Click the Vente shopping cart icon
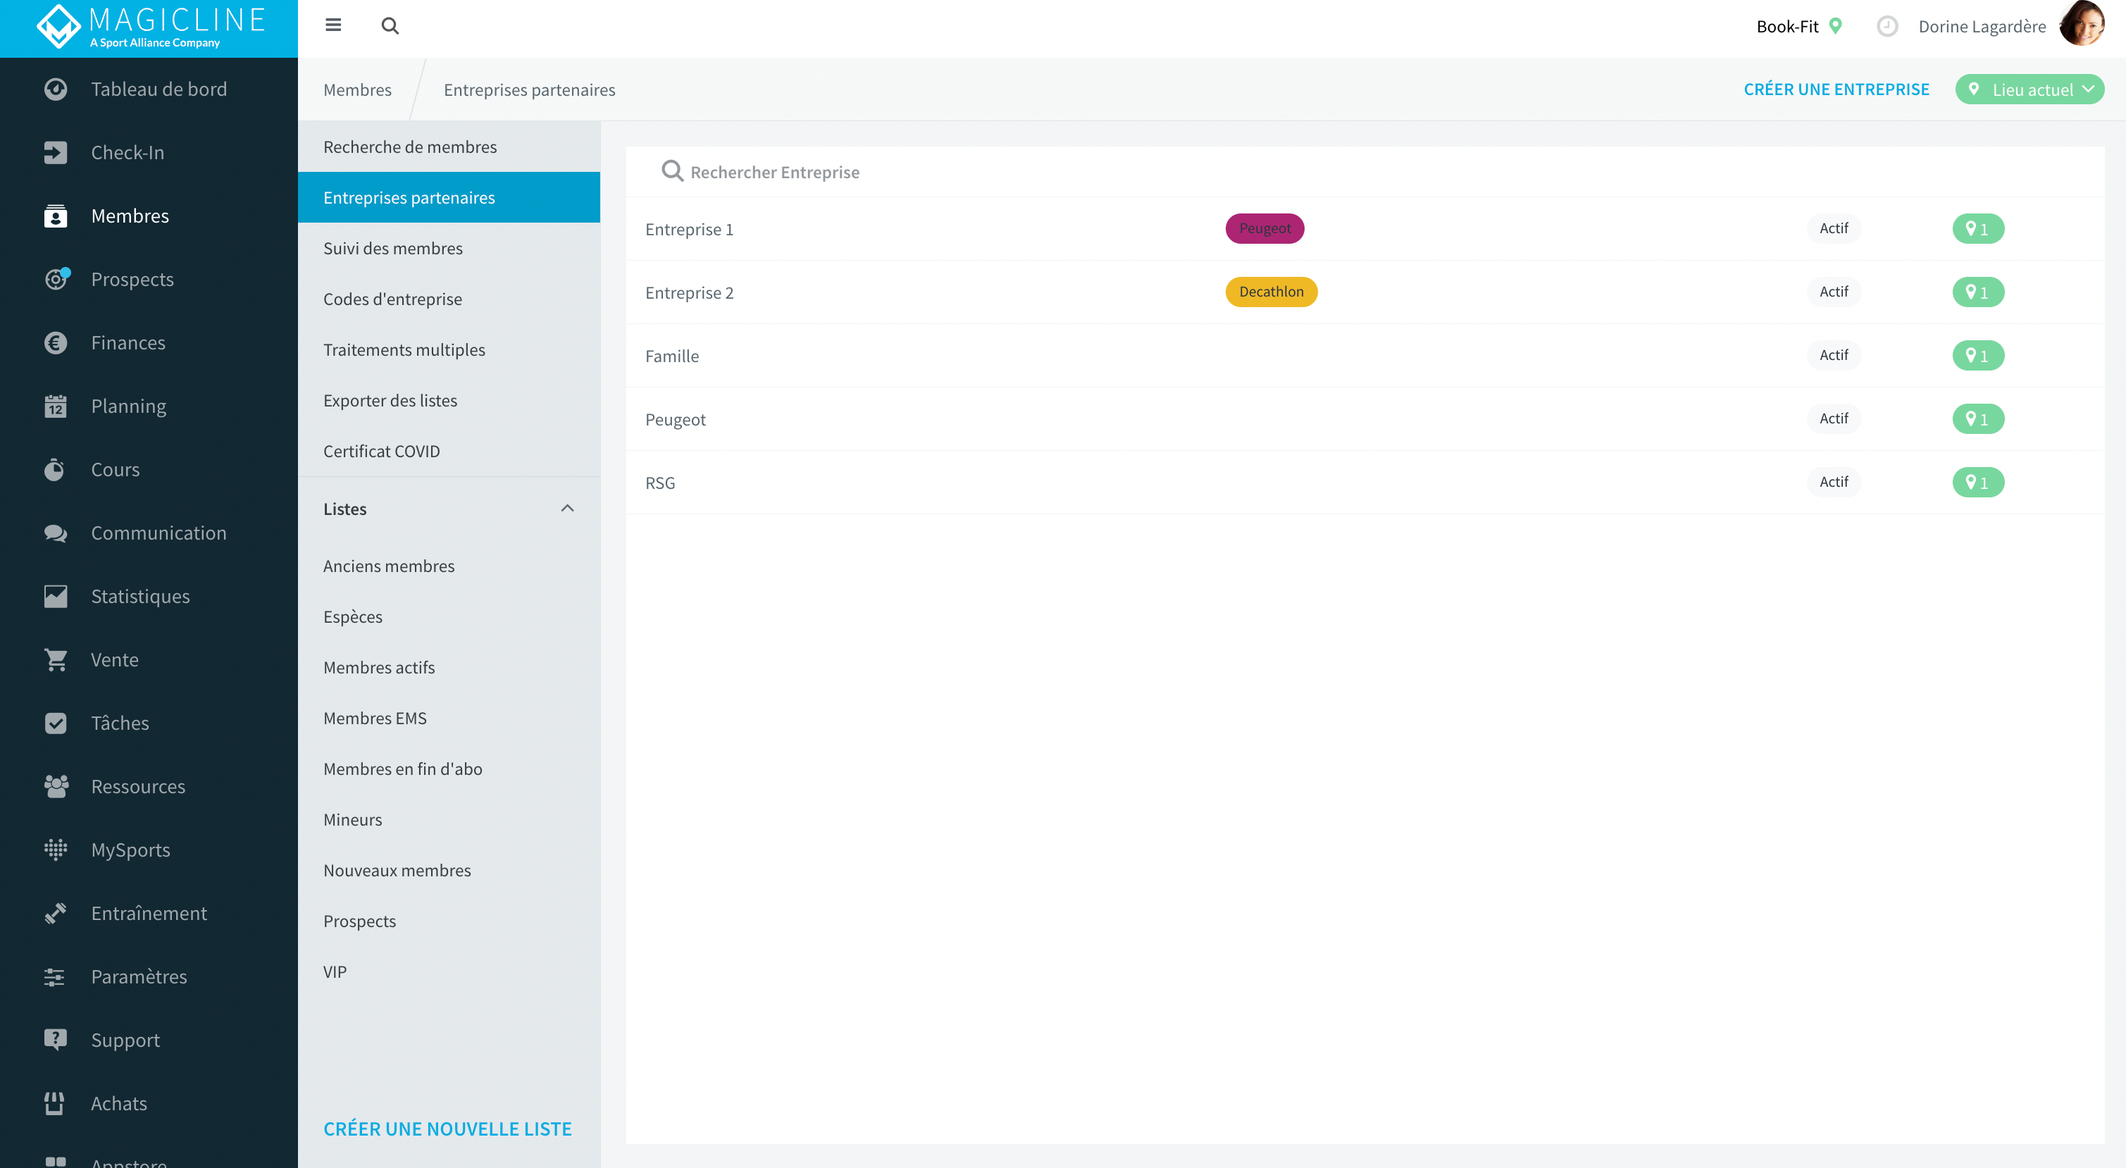The height and width of the screenshot is (1168, 2126). tap(56, 660)
